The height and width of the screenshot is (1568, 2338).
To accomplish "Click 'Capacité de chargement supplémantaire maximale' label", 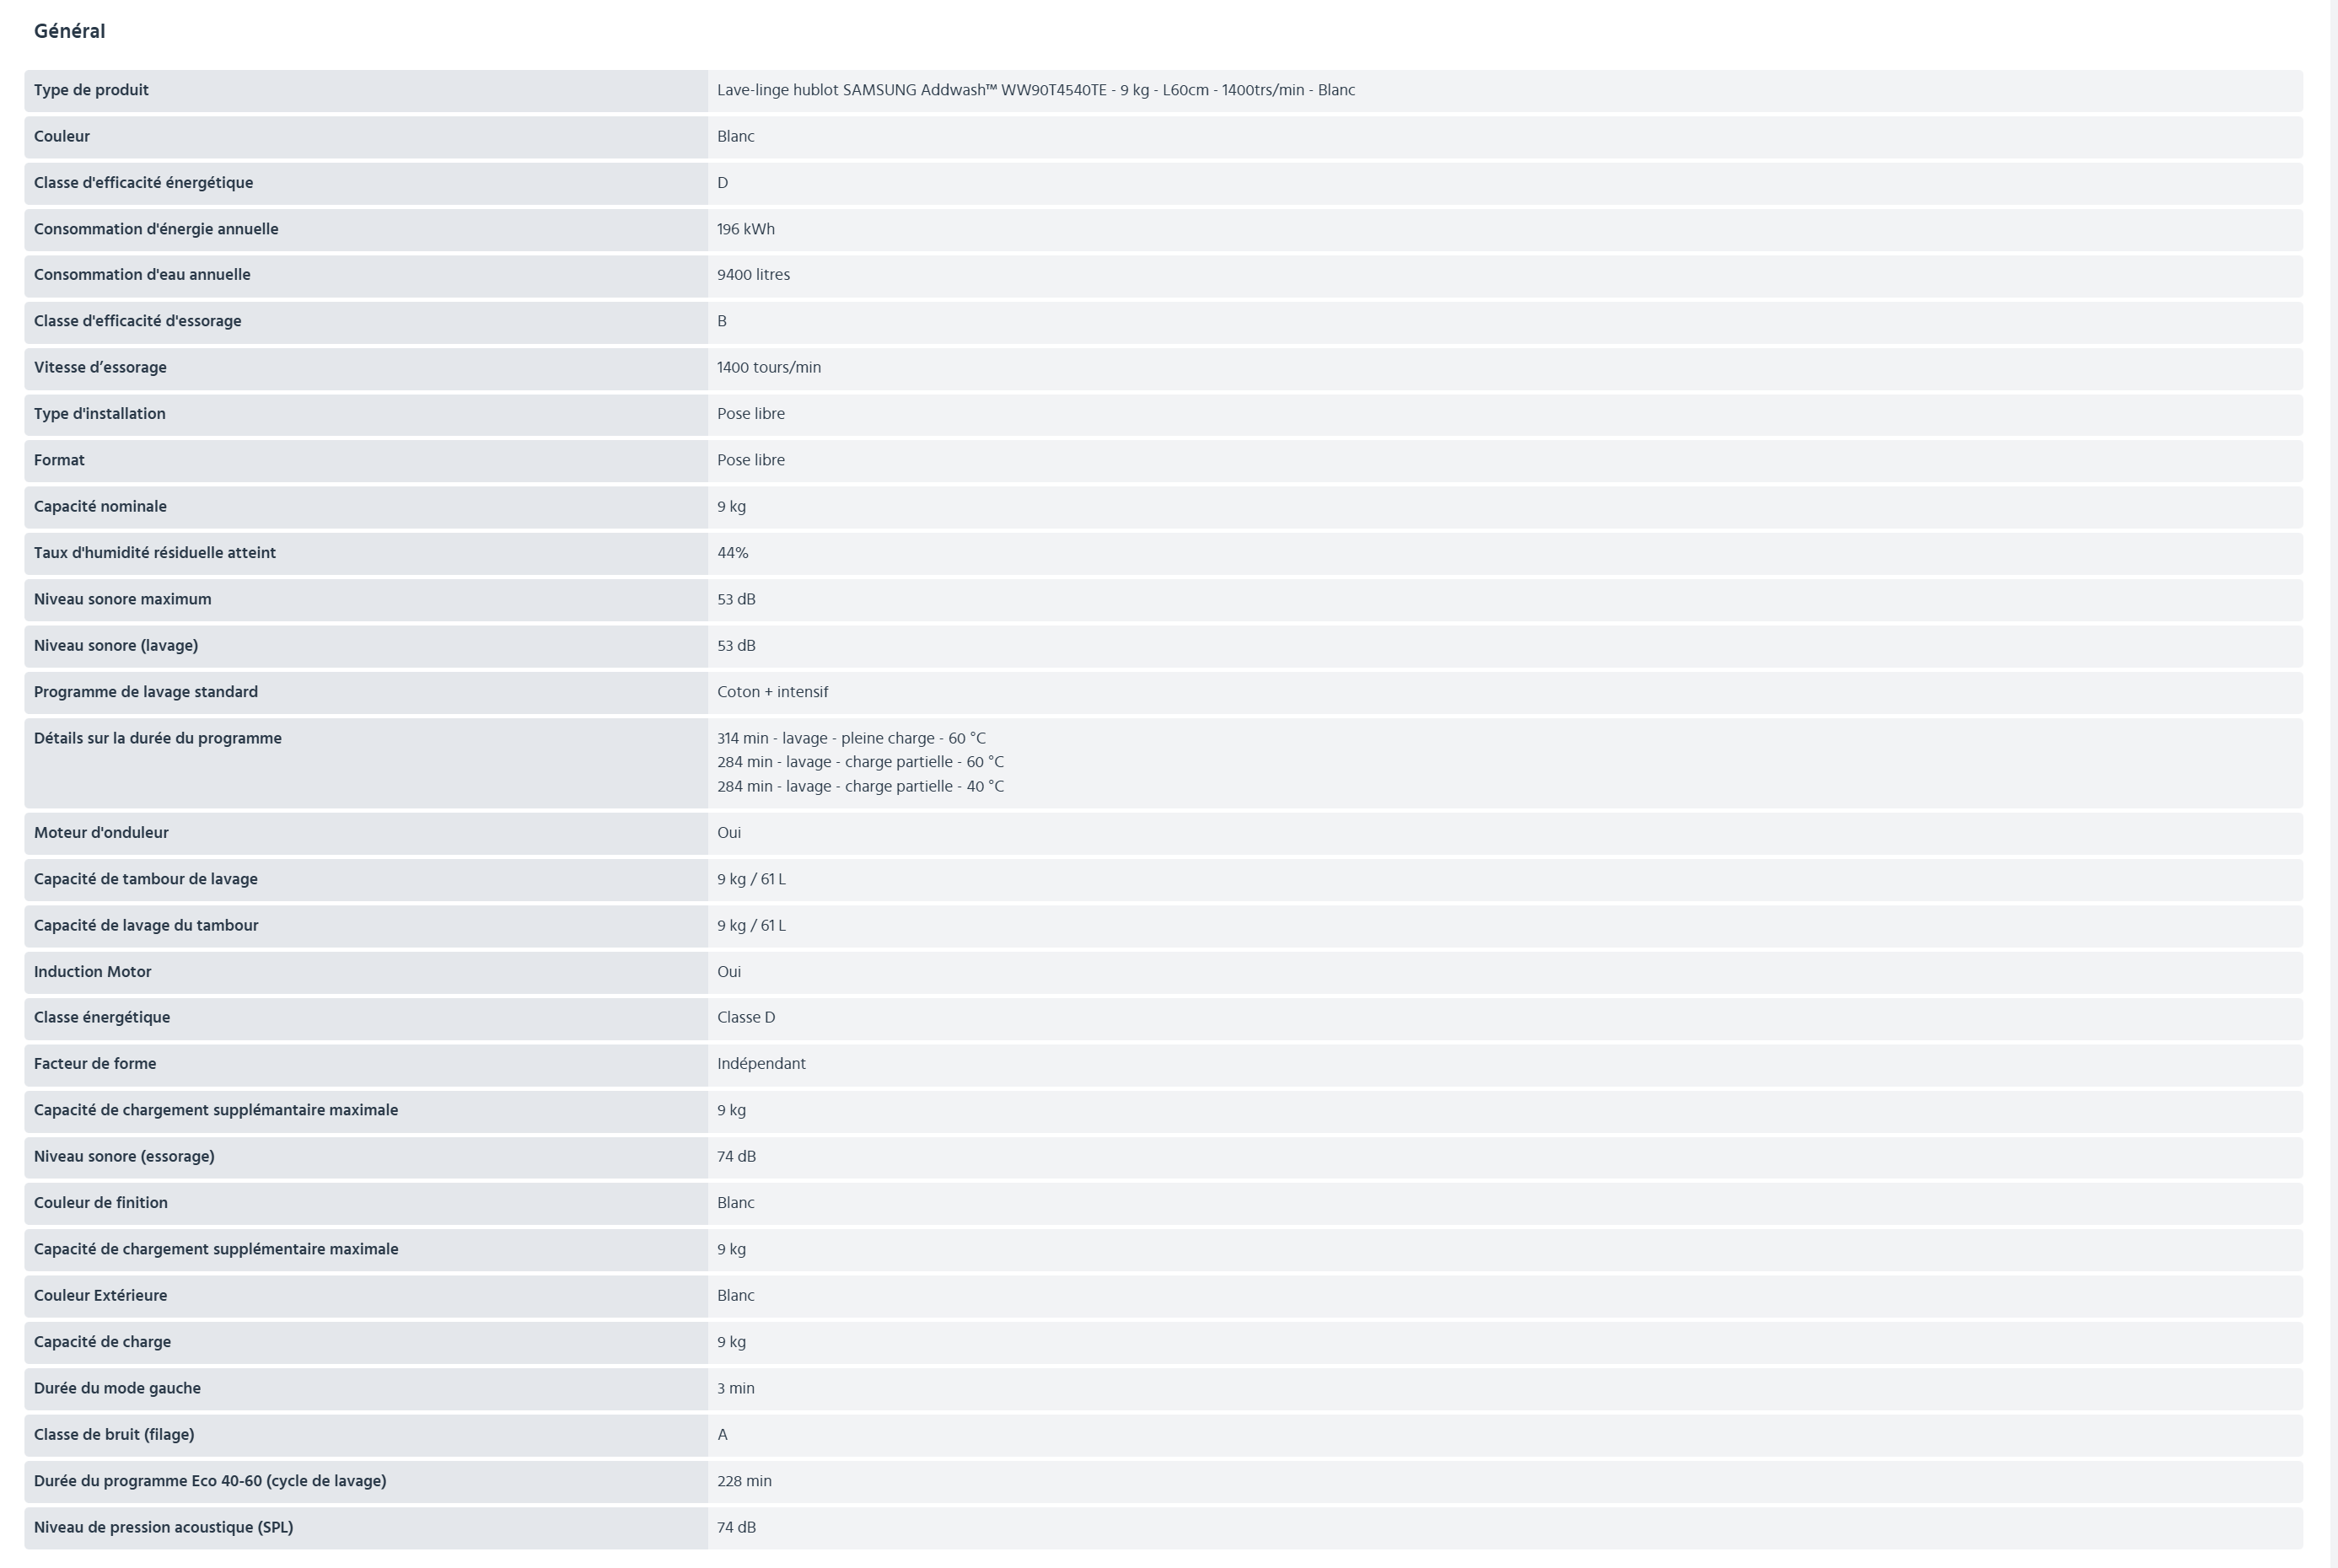I will click(215, 1111).
